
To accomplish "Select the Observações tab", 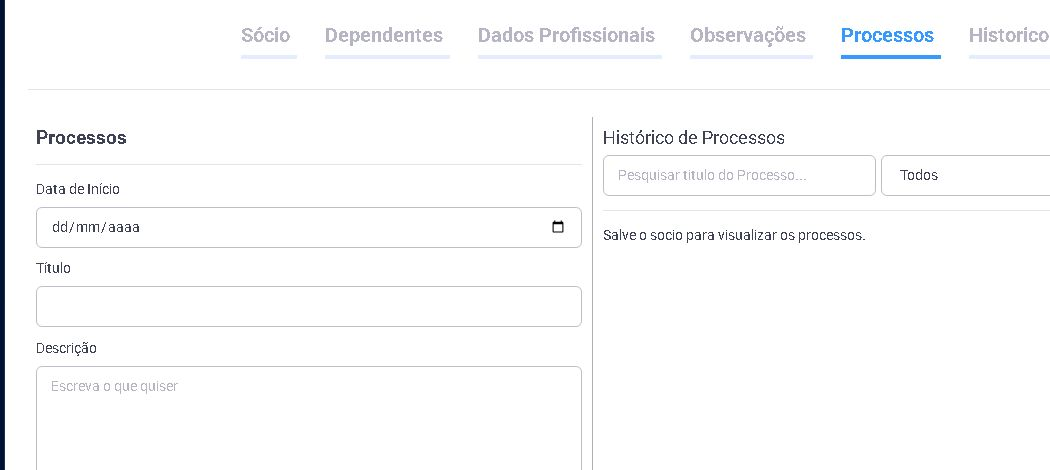I will 748,35.
